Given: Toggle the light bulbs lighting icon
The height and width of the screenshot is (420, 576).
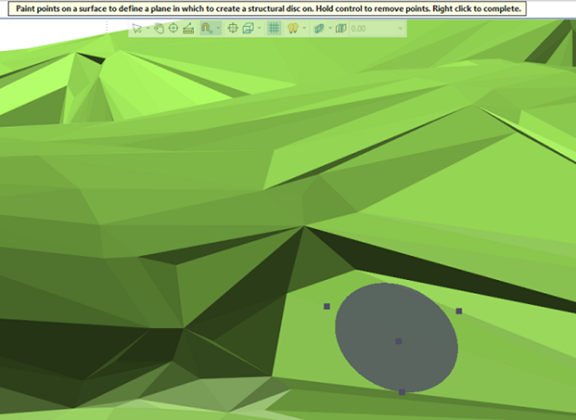Looking at the screenshot, I should point(293,28).
